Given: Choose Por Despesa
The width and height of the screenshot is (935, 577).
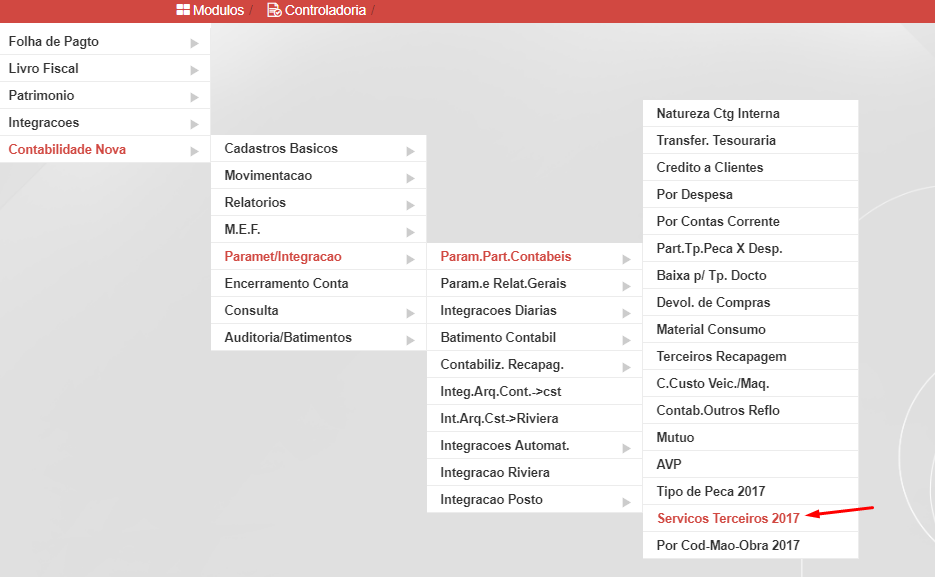Looking at the screenshot, I should point(750,194).
